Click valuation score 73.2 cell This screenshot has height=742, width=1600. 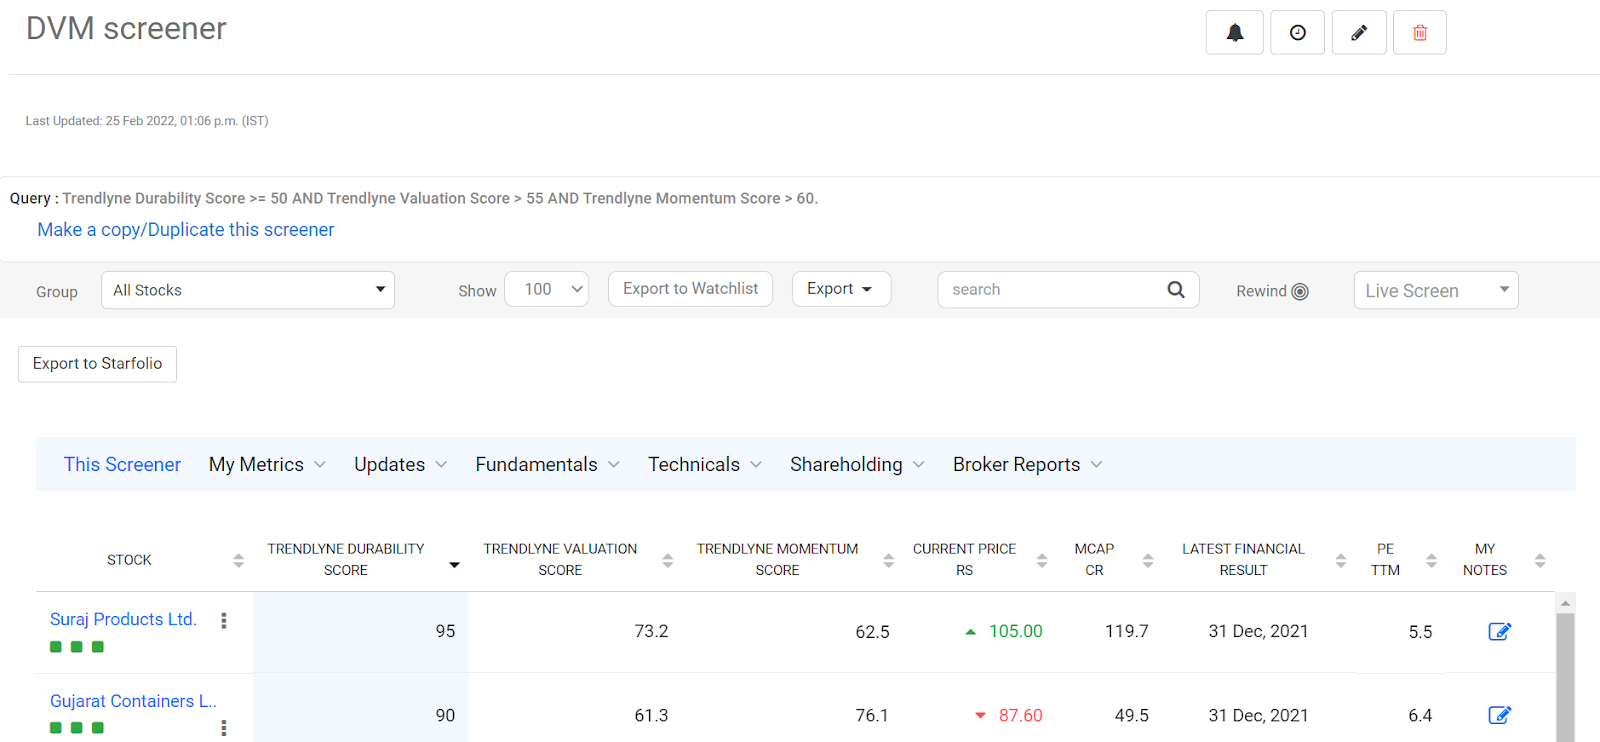pos(651,631)
